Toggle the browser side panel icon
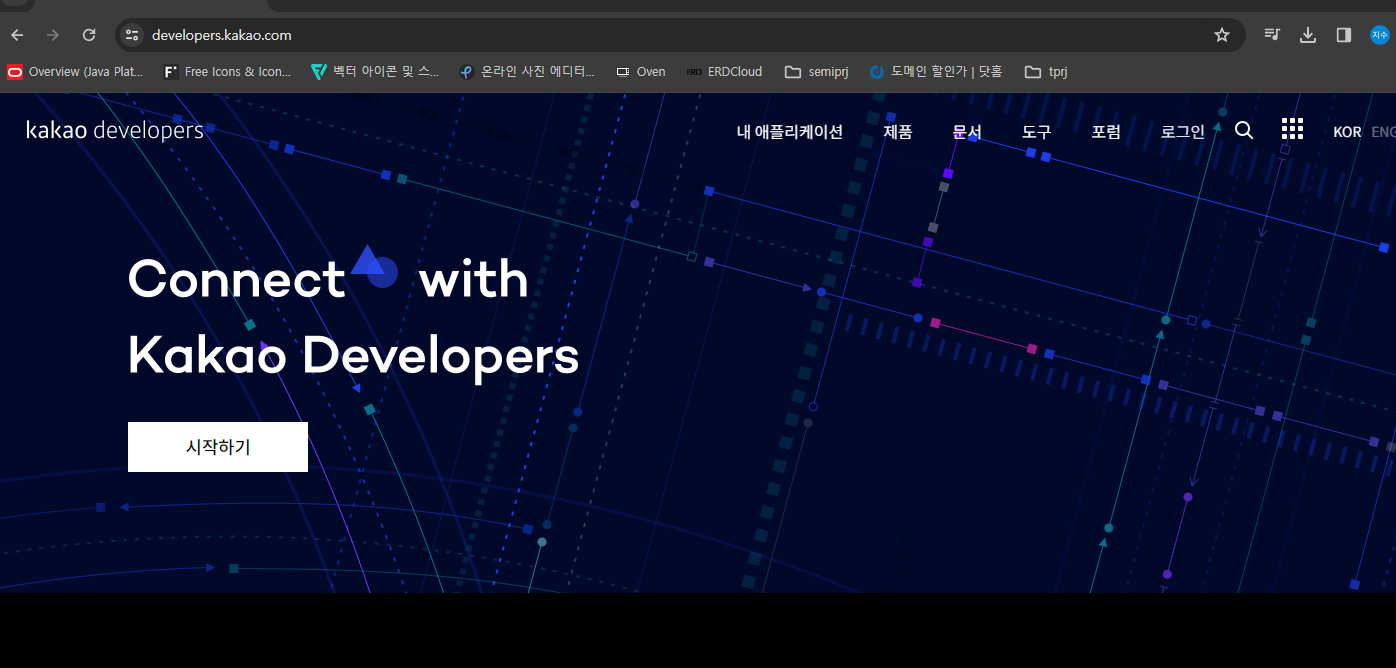This screenshot has width=1396, height=668. (1343, 35)
